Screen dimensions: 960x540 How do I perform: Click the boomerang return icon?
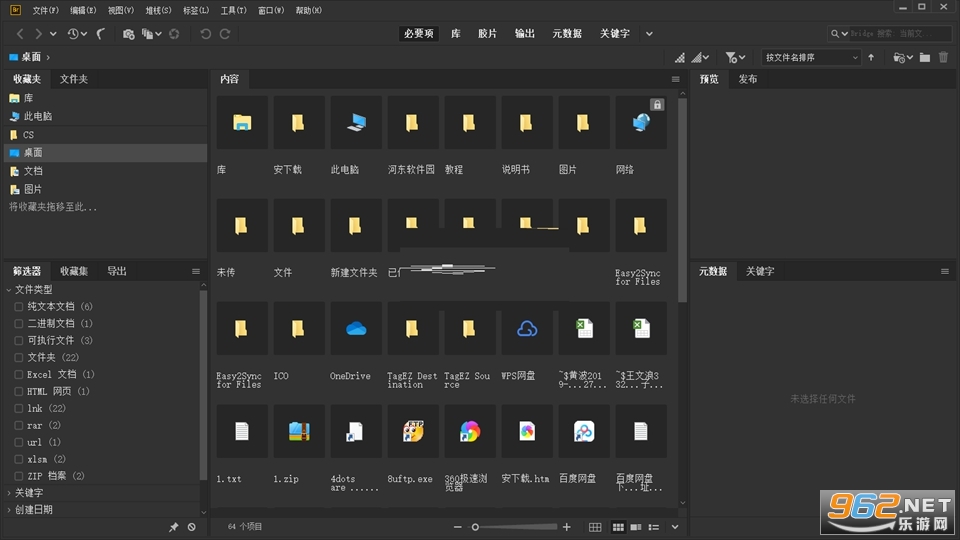(101, 34)
